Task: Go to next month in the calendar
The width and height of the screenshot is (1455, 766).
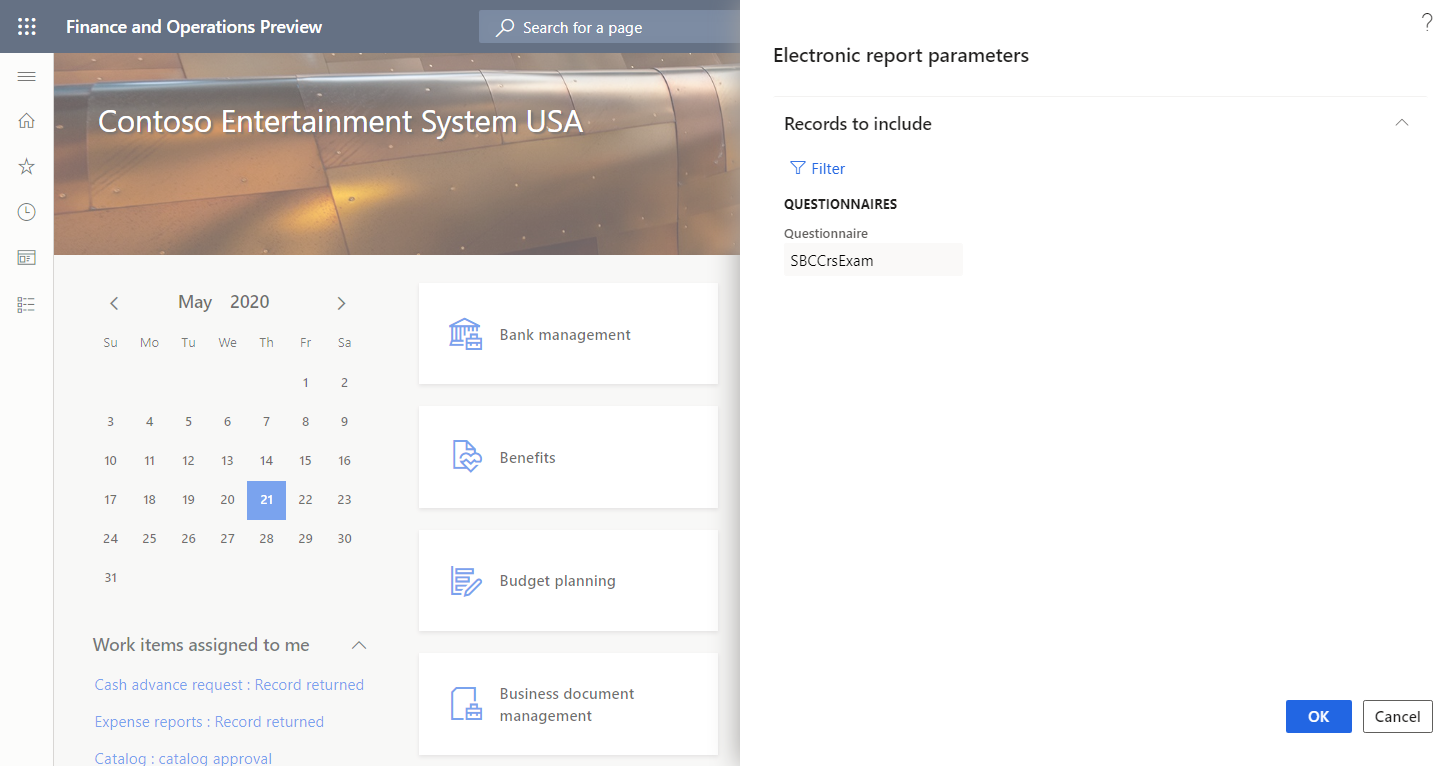Action: 341,302
